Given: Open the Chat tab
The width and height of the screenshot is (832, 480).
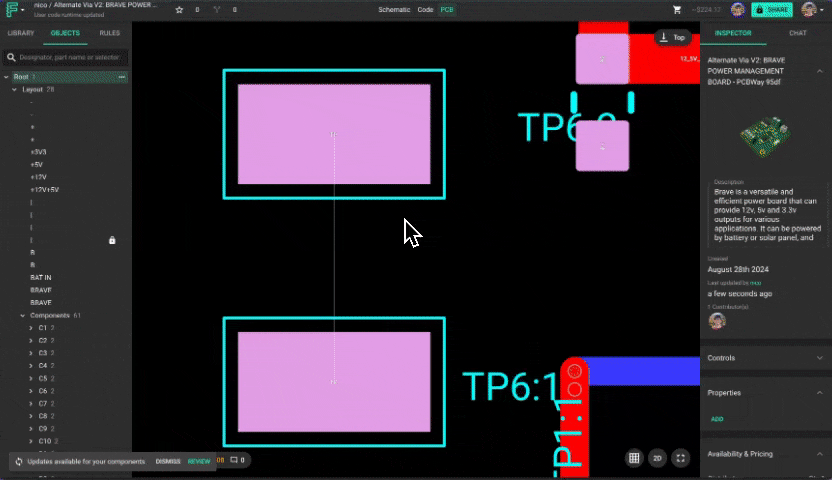Looking at the screenshot, I should (x=798, y=33).
